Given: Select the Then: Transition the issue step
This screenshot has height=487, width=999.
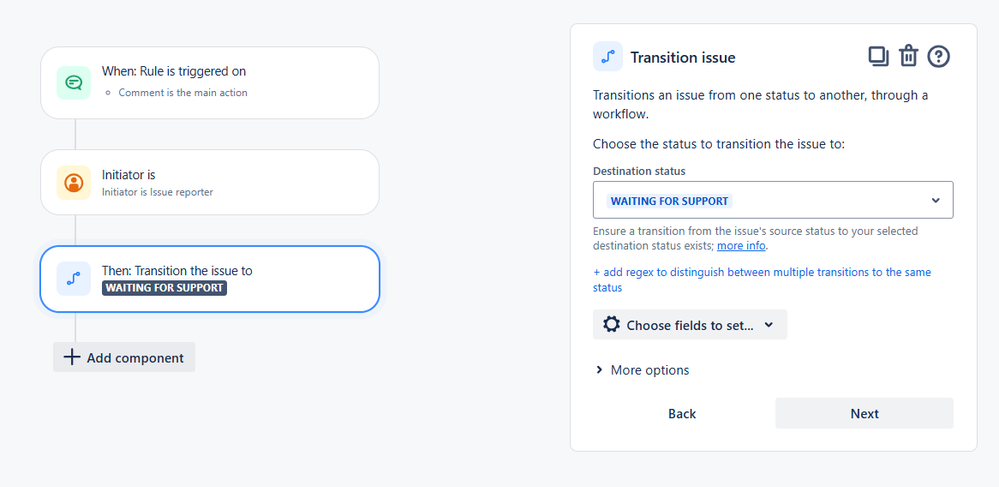Looking at the screenshot, I should tap(210, 279).
